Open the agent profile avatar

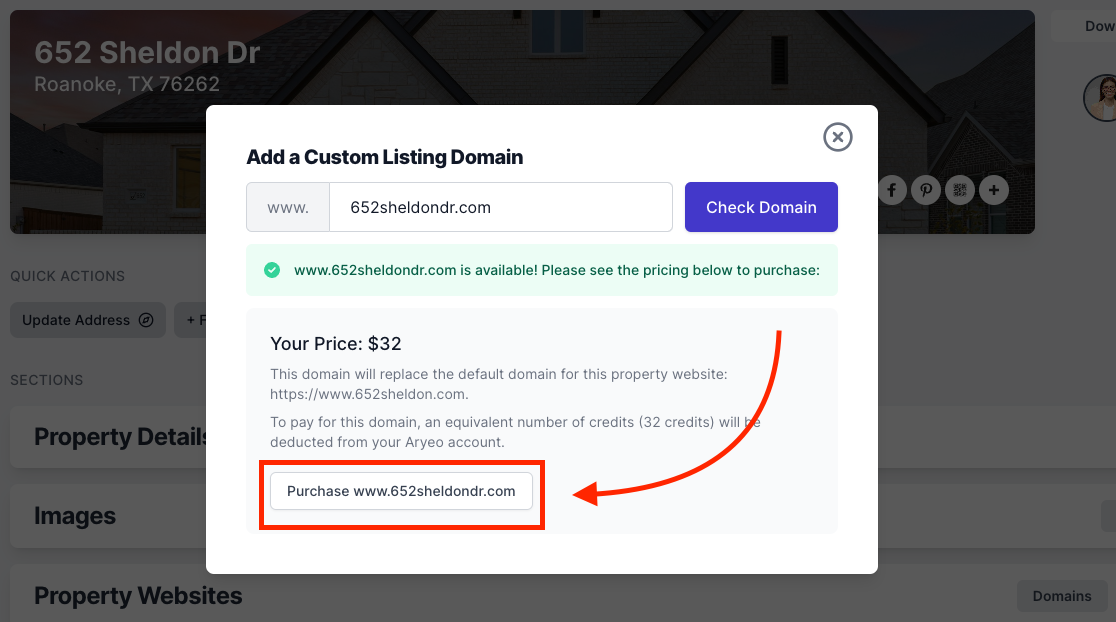tap(1100, 97)
